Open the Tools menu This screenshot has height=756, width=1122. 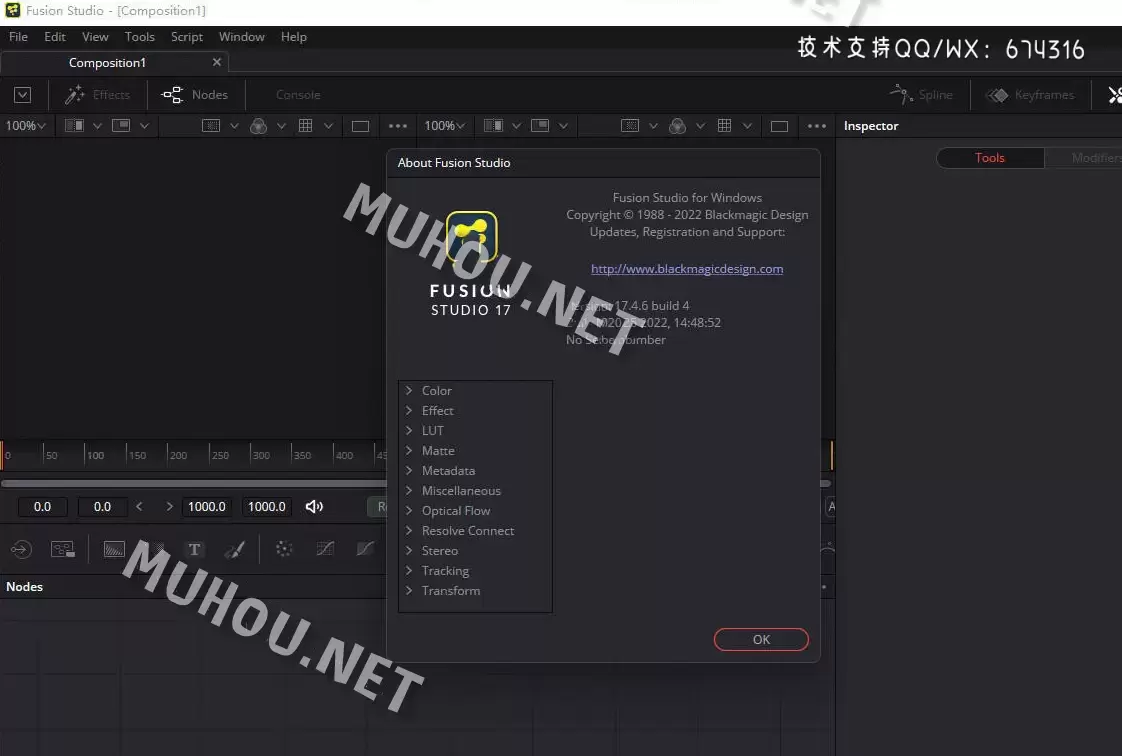140,36
